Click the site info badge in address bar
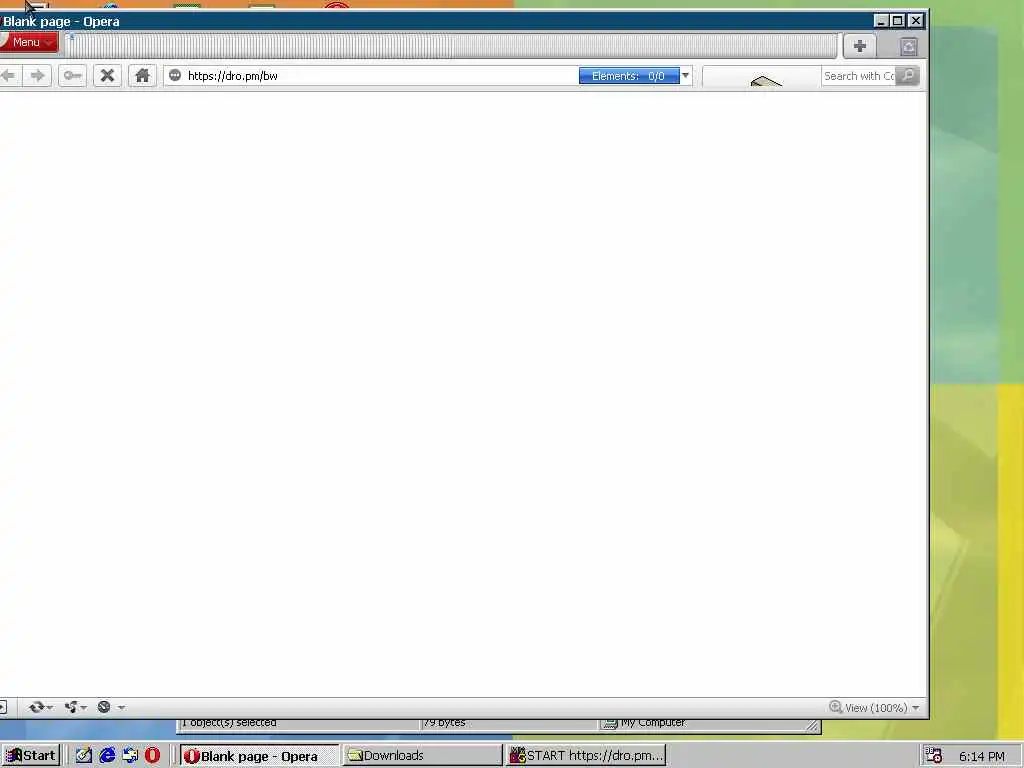This screenshot has height=768, width=1024. (x=175, y=76)
